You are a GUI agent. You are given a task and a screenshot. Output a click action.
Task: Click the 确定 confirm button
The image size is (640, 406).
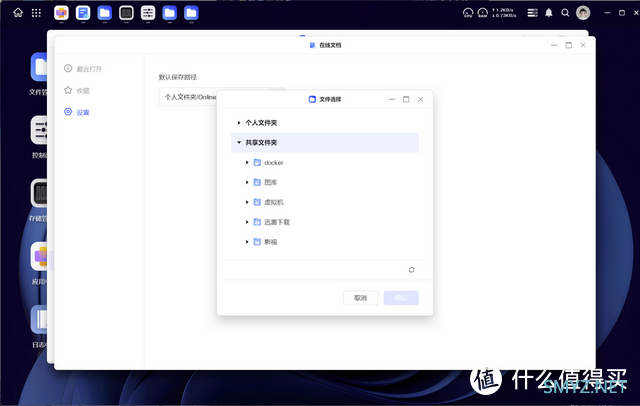[401, 298]
